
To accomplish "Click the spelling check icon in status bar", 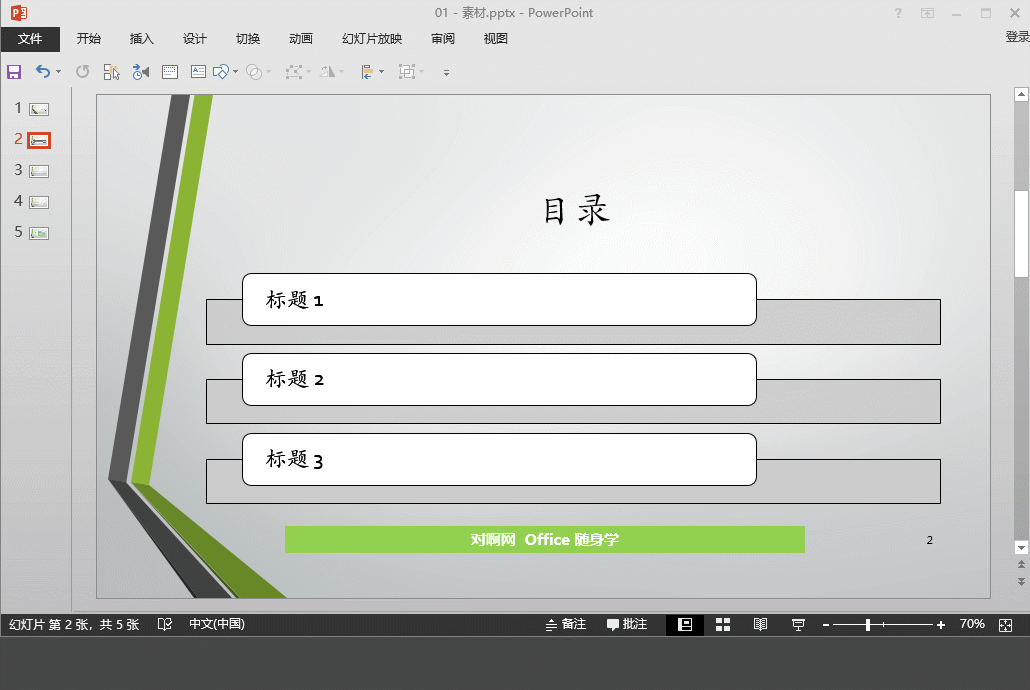I will [164, 624].
